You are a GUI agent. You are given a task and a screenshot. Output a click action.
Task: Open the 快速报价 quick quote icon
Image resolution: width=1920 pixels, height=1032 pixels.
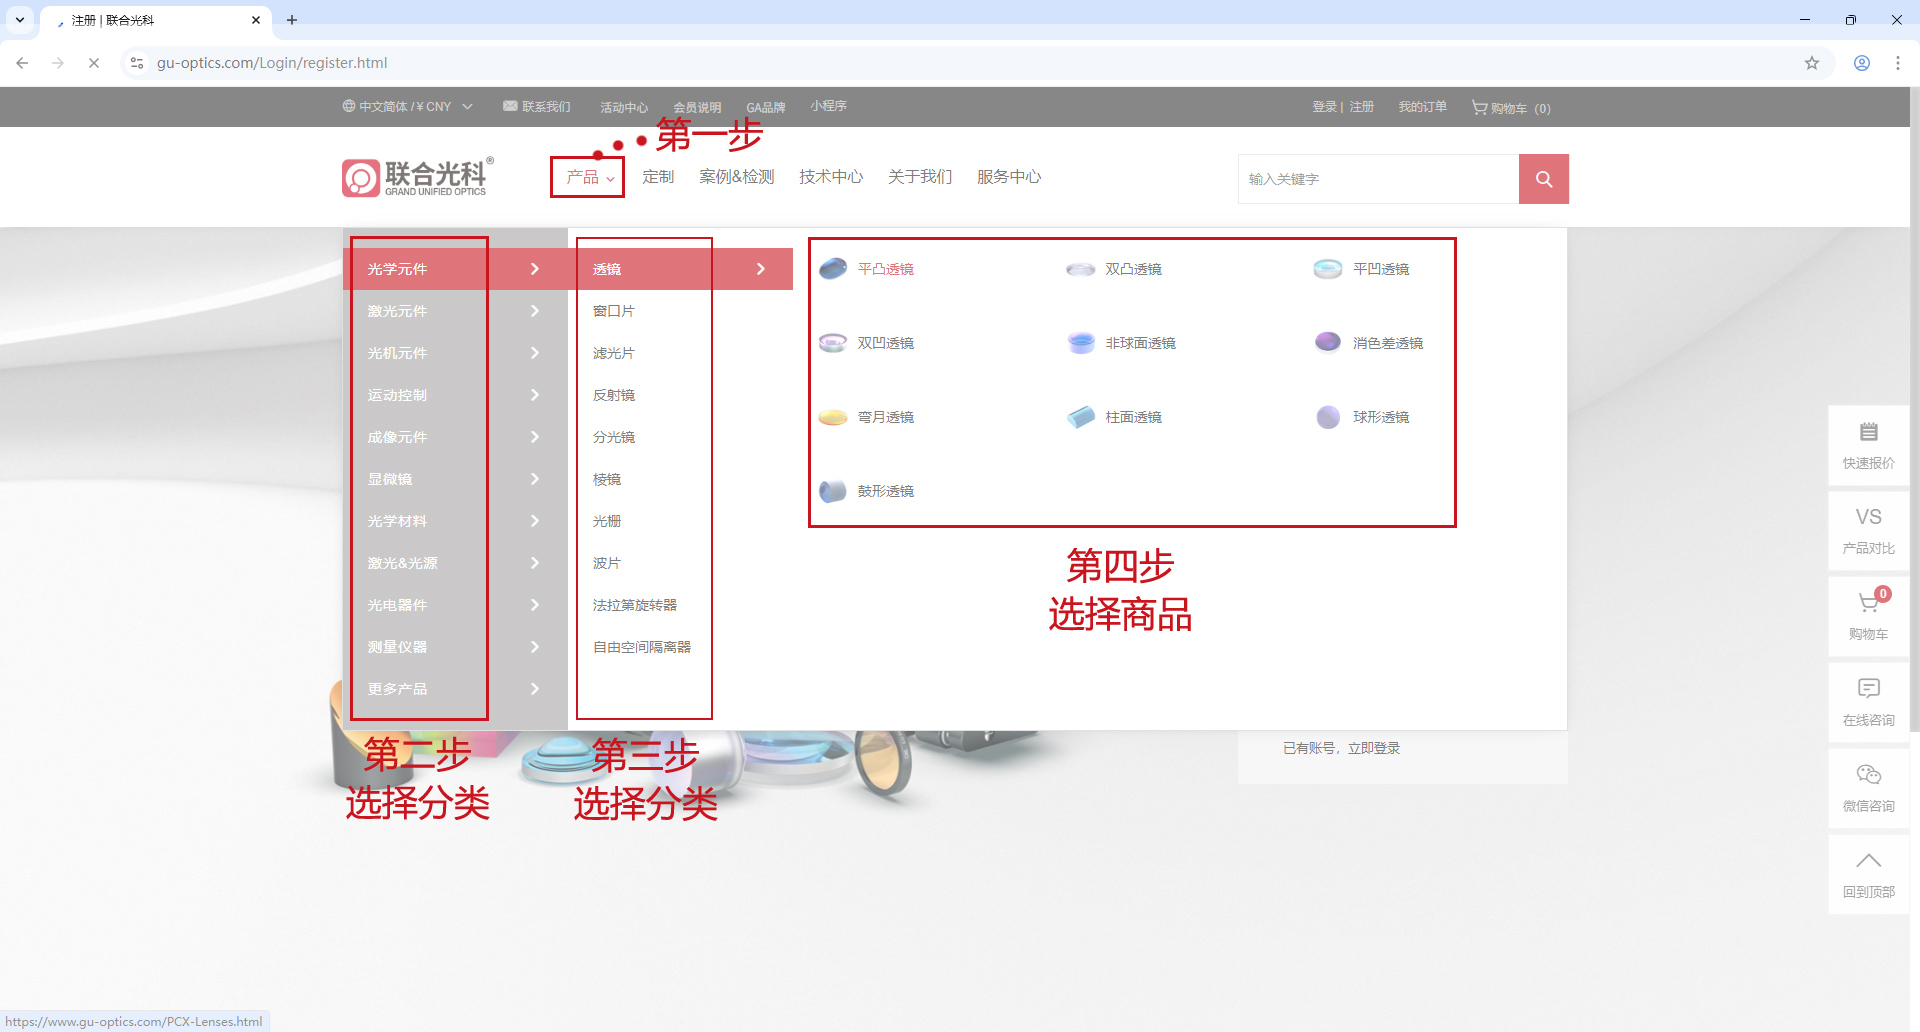click(x=1868, y=445)
